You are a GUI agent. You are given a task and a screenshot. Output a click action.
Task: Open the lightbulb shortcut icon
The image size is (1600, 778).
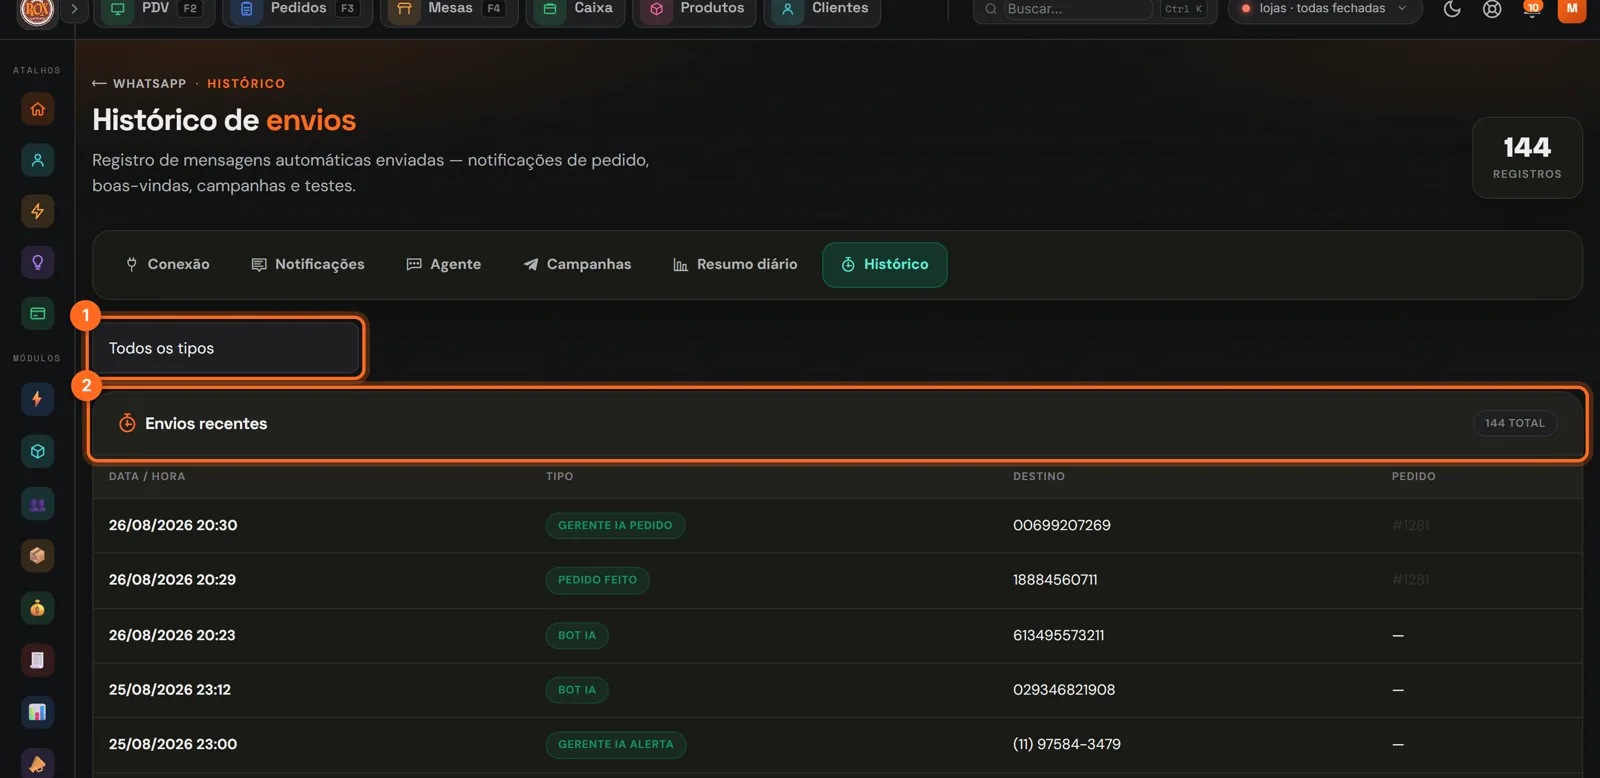[37, 262]
